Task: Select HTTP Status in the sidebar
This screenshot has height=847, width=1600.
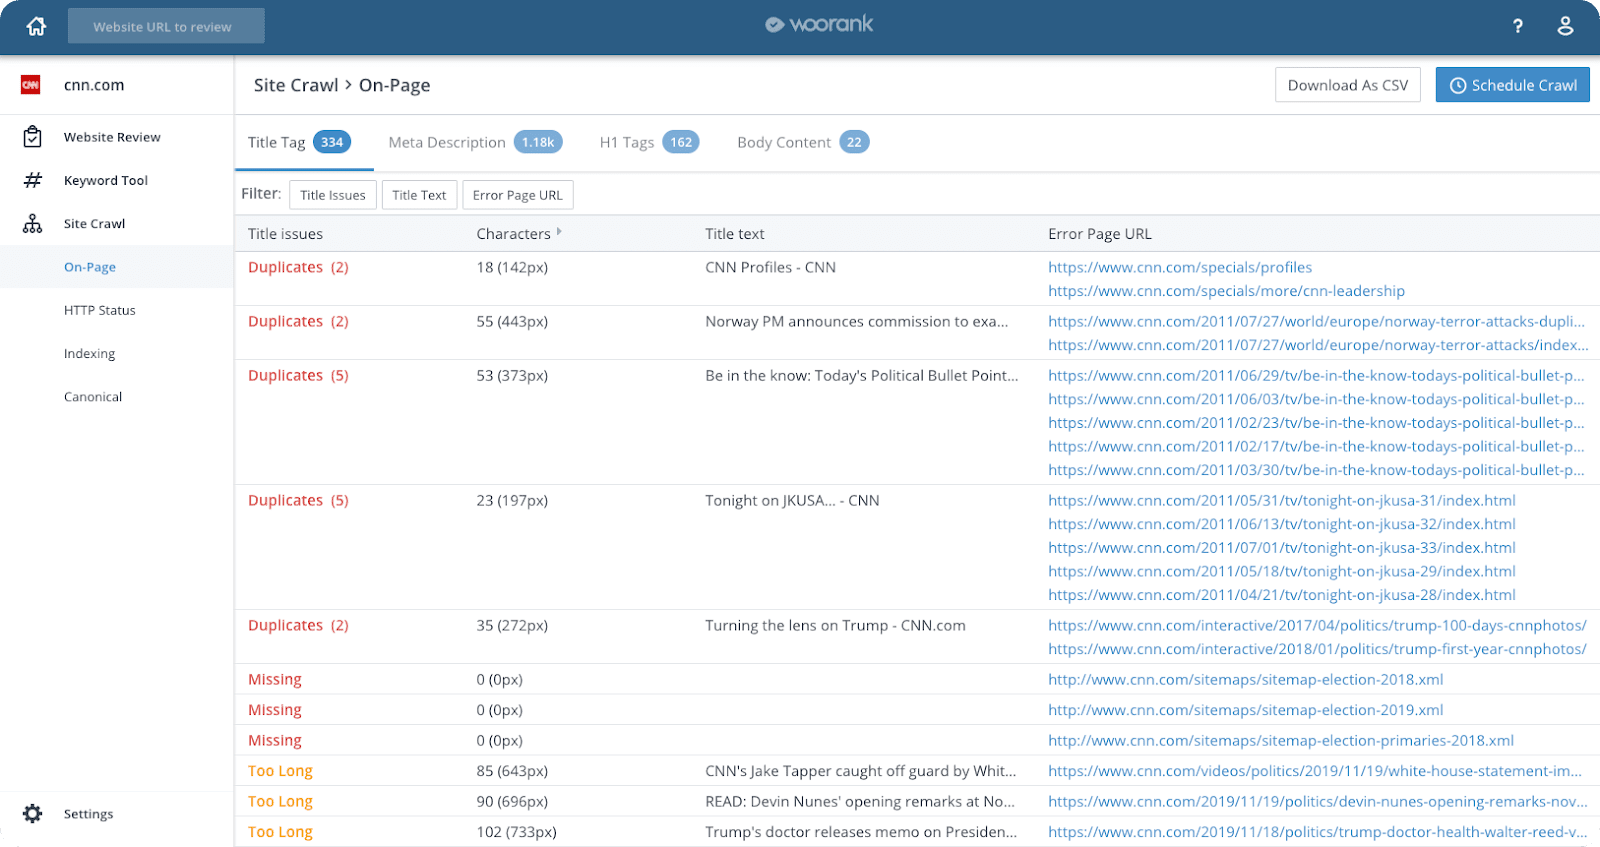Action: [x=100, y=310]
